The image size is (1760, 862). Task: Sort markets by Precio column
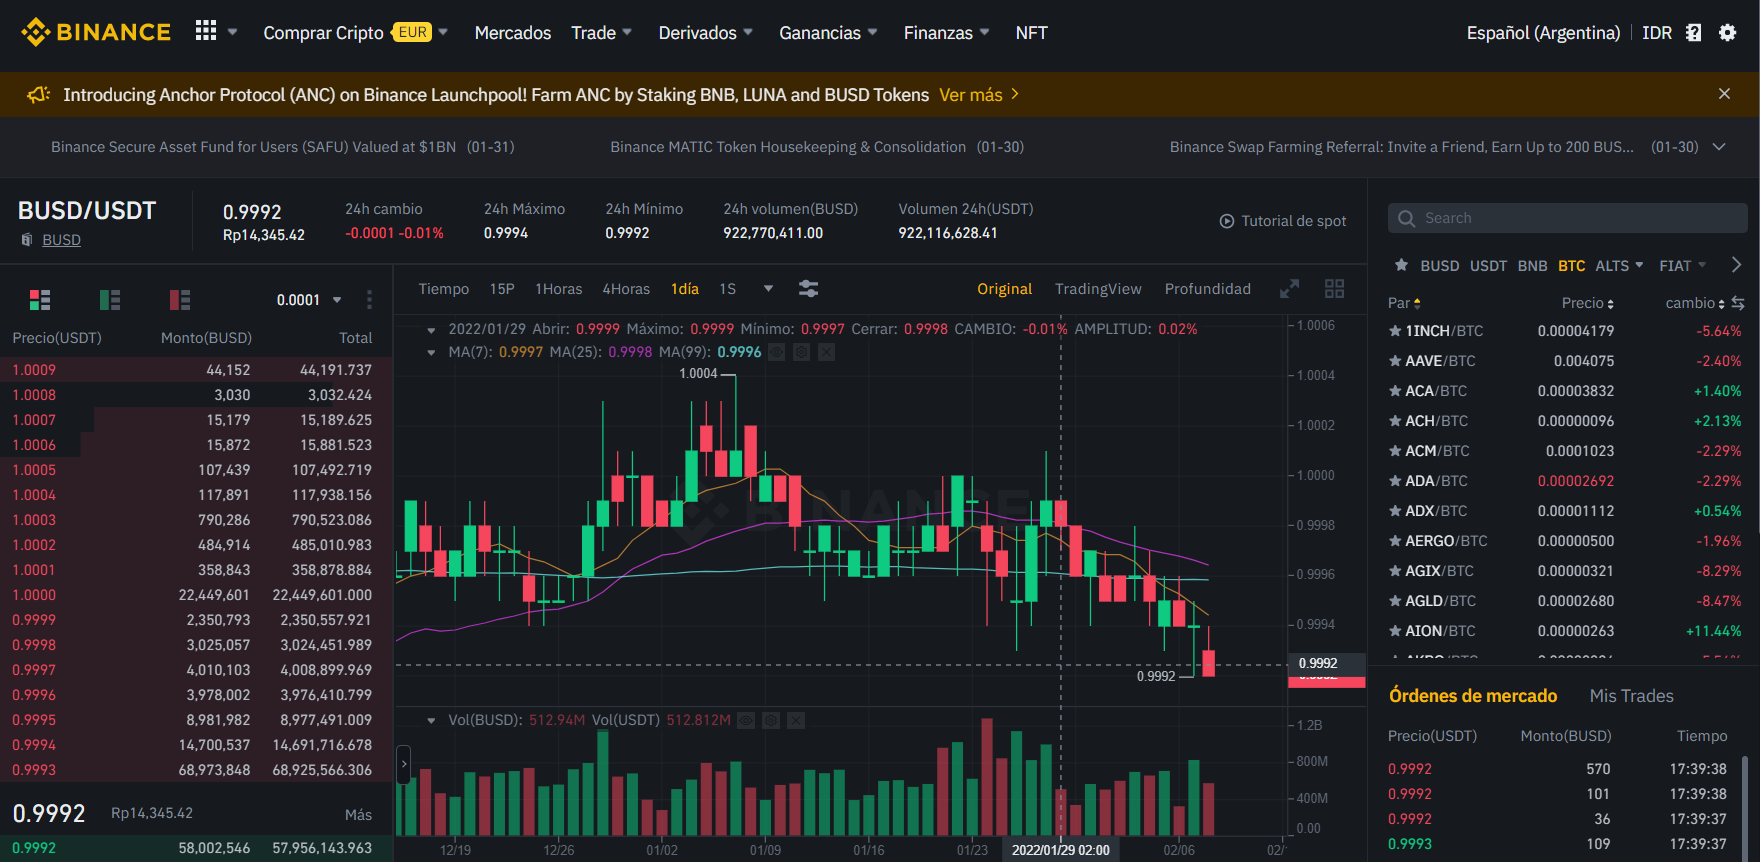coord(1588,303)
